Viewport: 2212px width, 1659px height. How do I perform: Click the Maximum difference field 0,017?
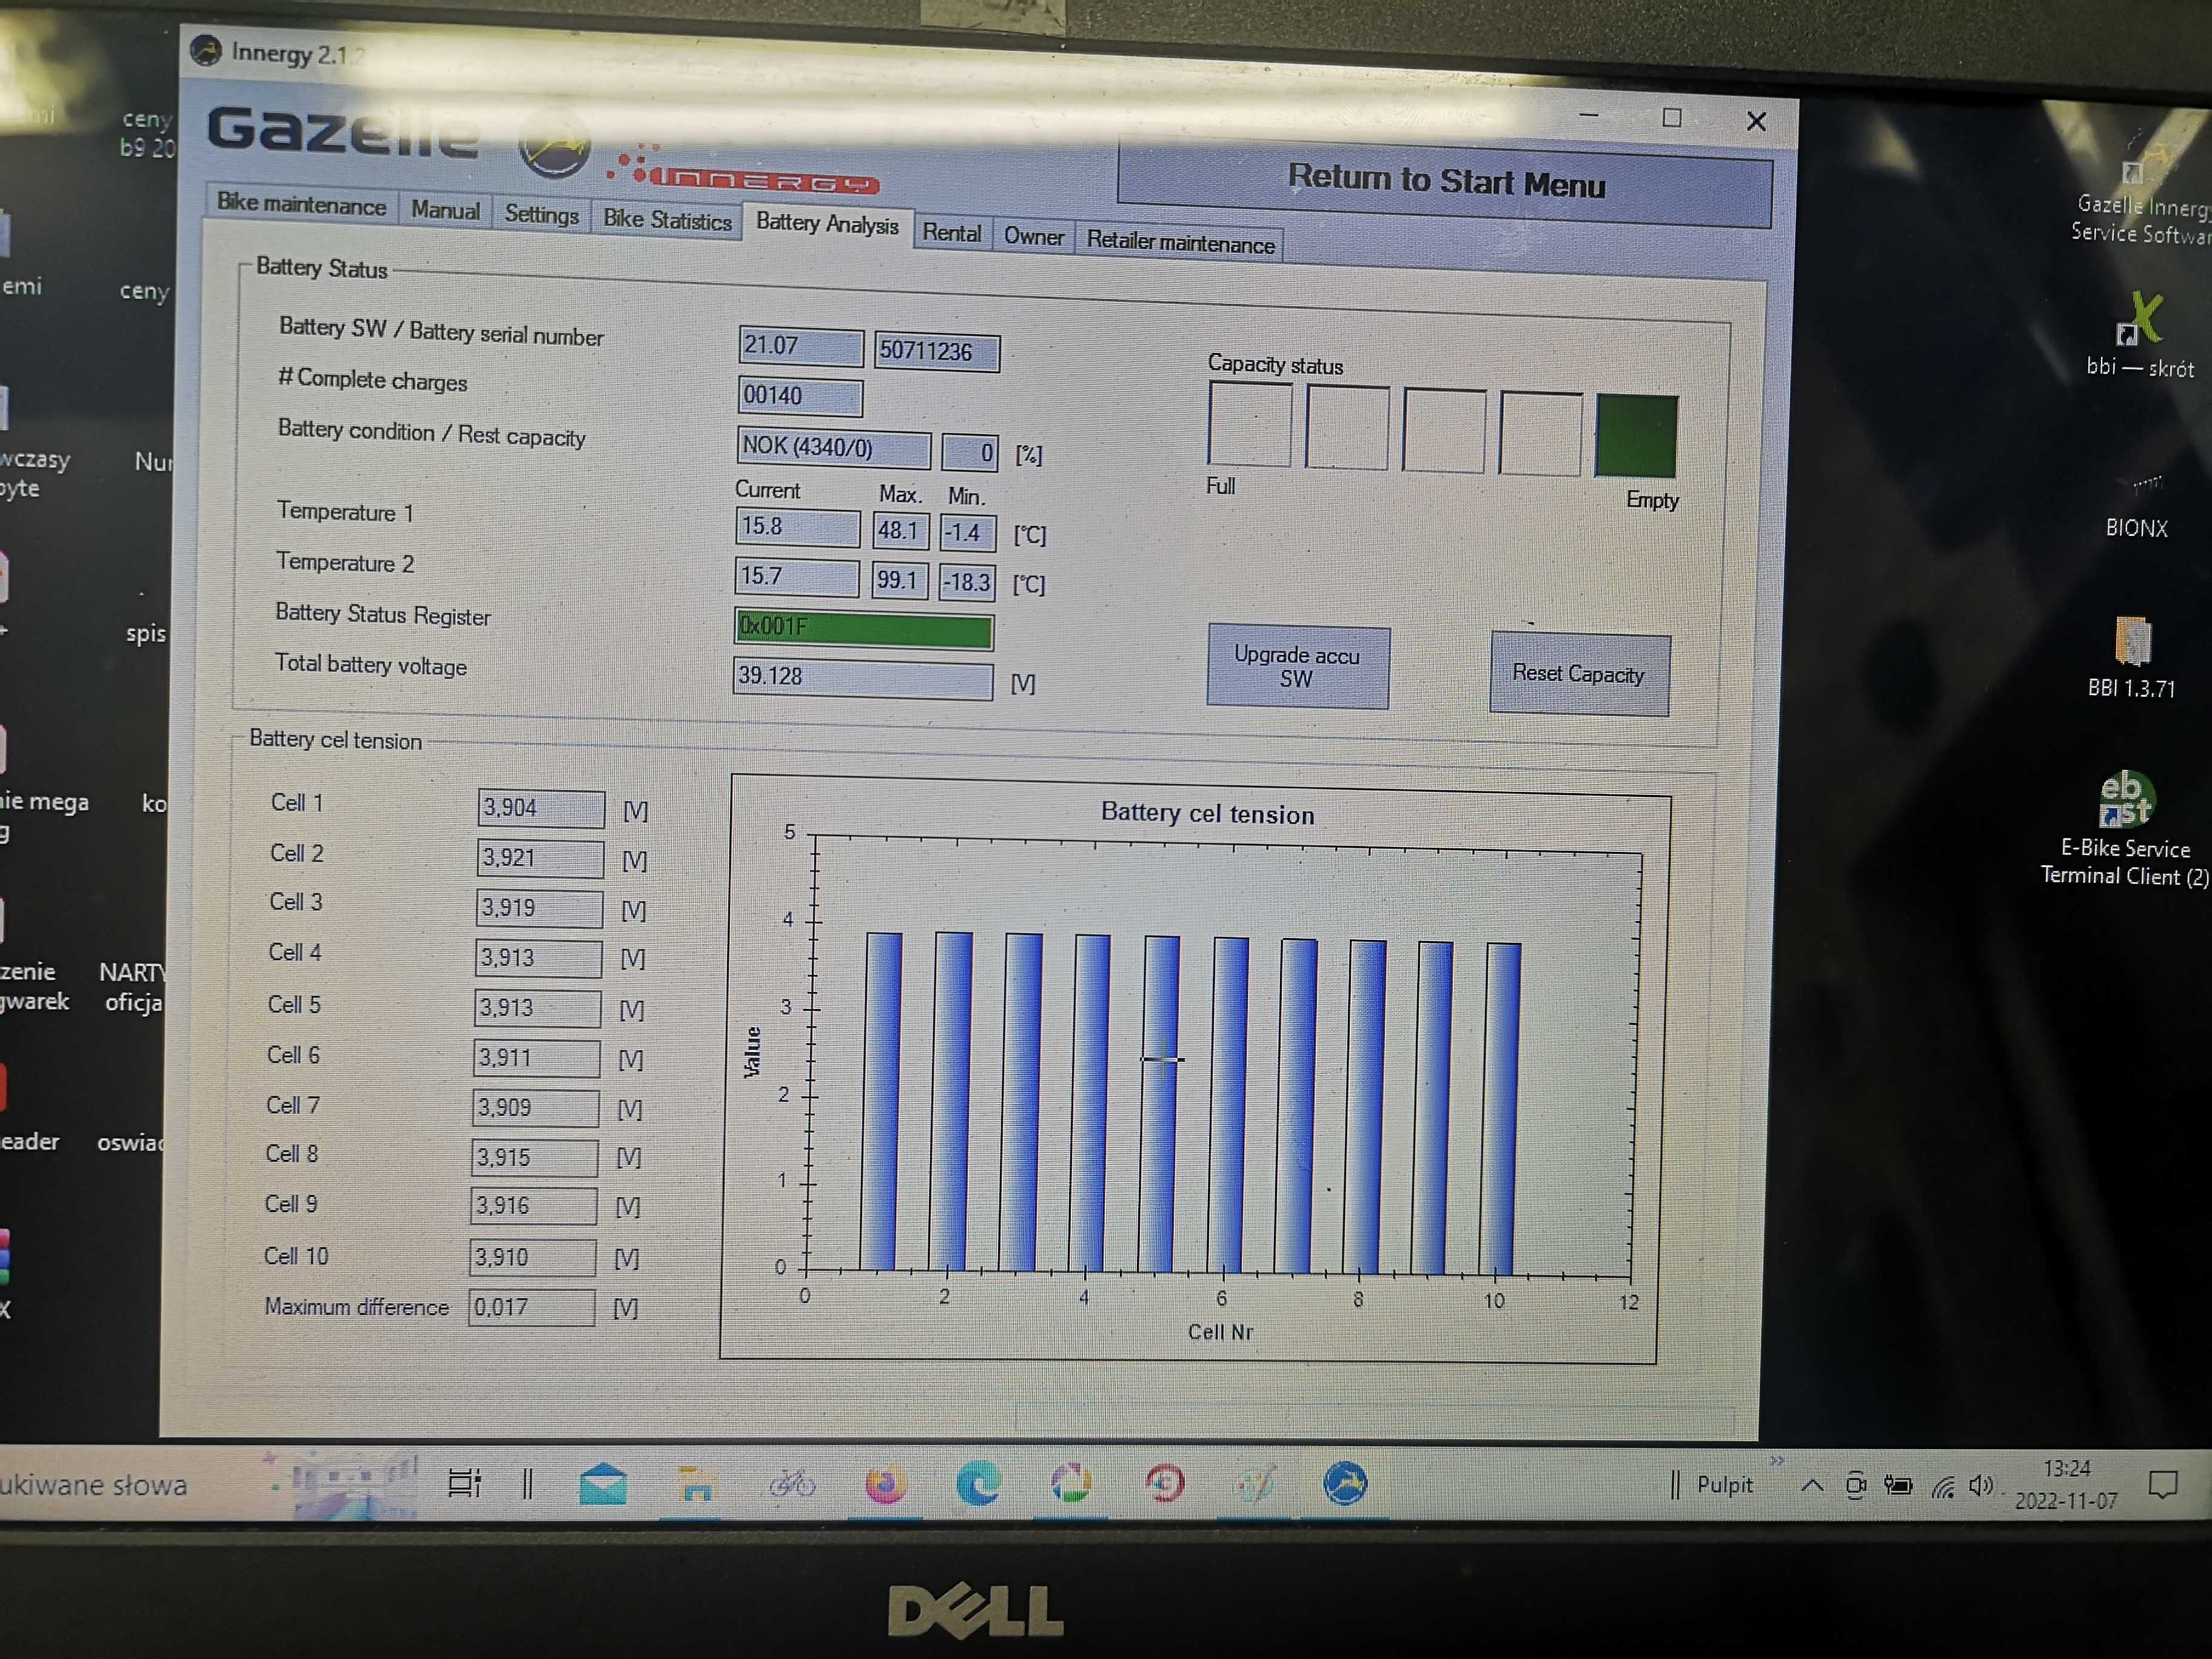coord(531,1307)
